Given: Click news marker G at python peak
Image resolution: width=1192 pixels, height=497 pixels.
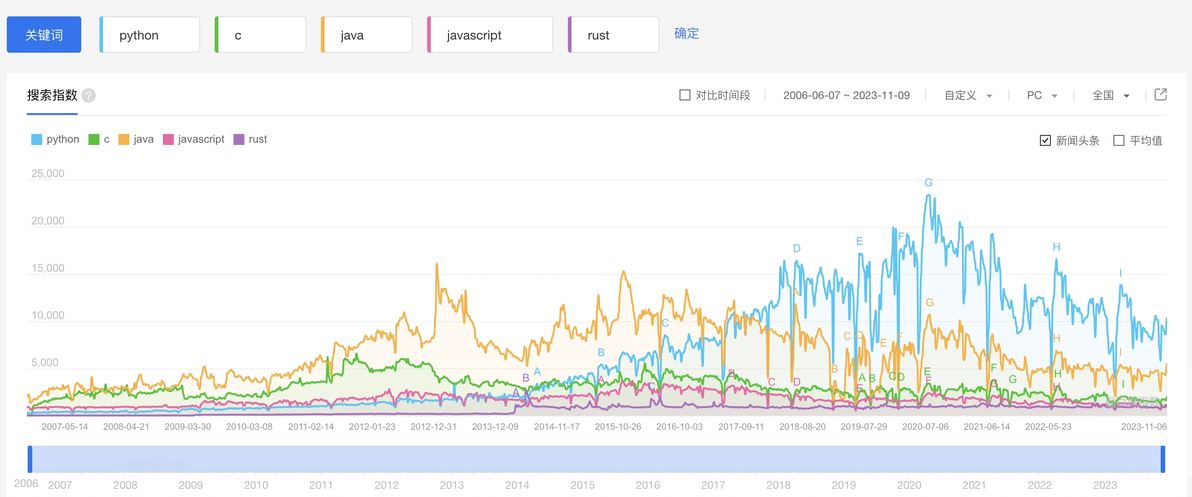Looking at the screenshot, I should [x=929, y=183].
